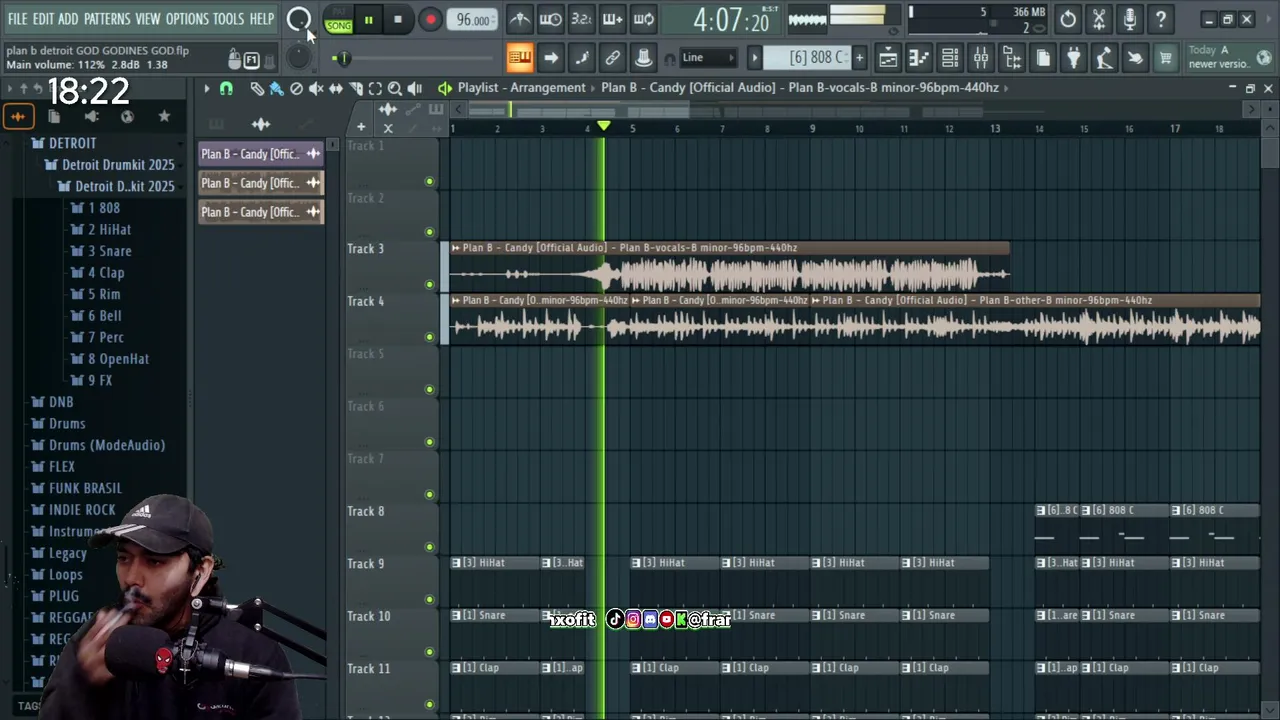Open the 1 808 folder

[96, 208]
